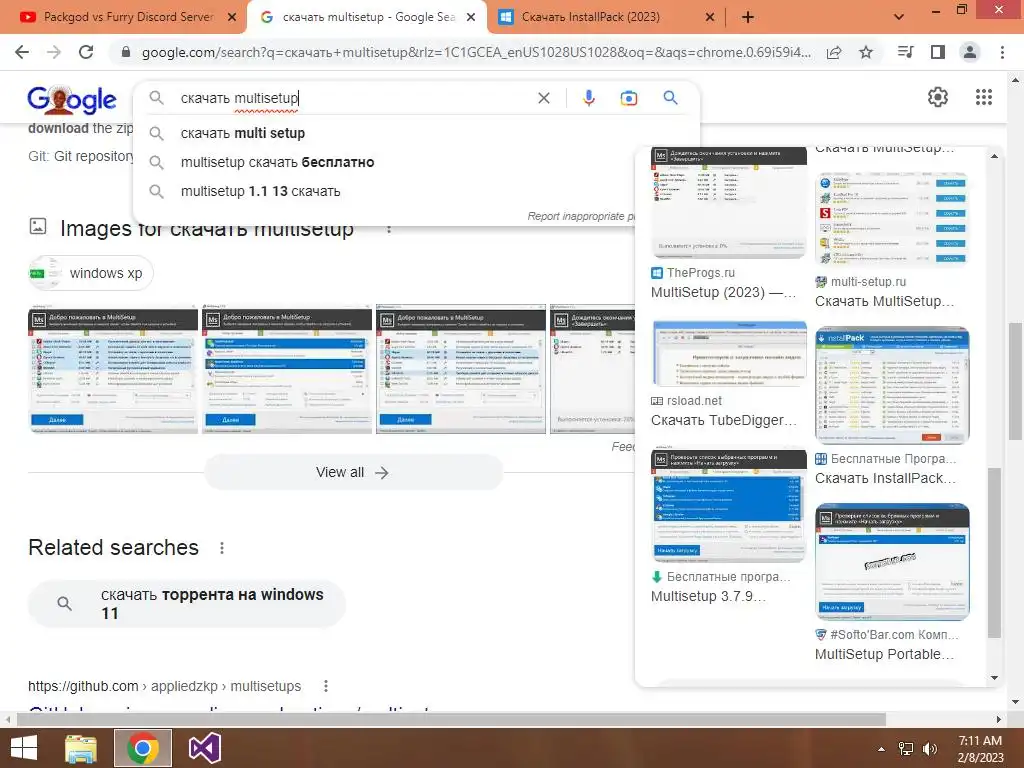Open the media control icon in toolbar

(906, 52)
